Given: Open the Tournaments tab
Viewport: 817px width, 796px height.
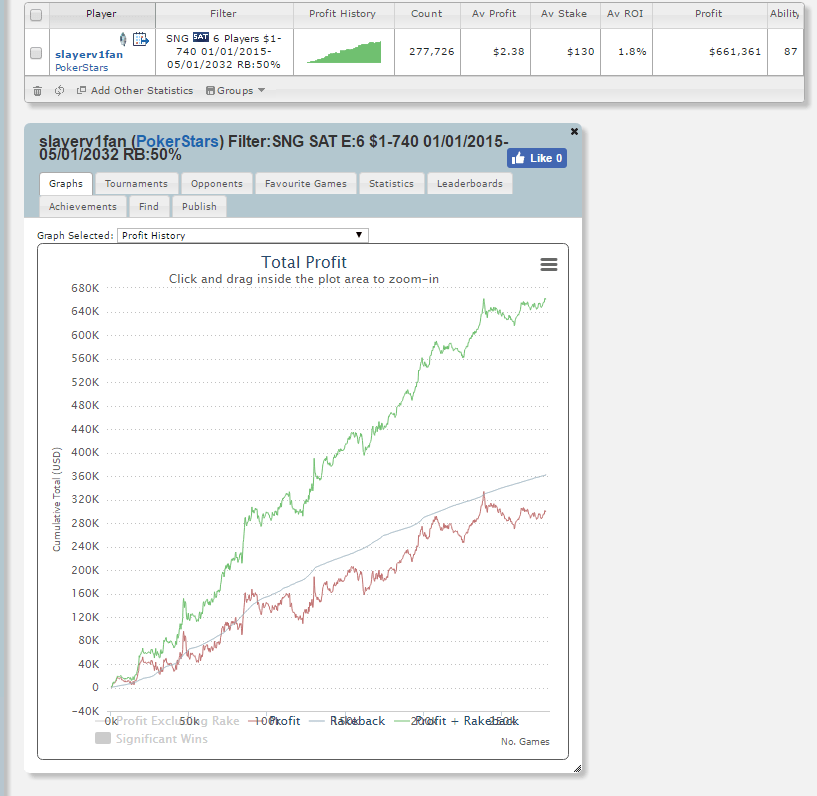Looking at the screenshot, I should (x=137, y=183).
